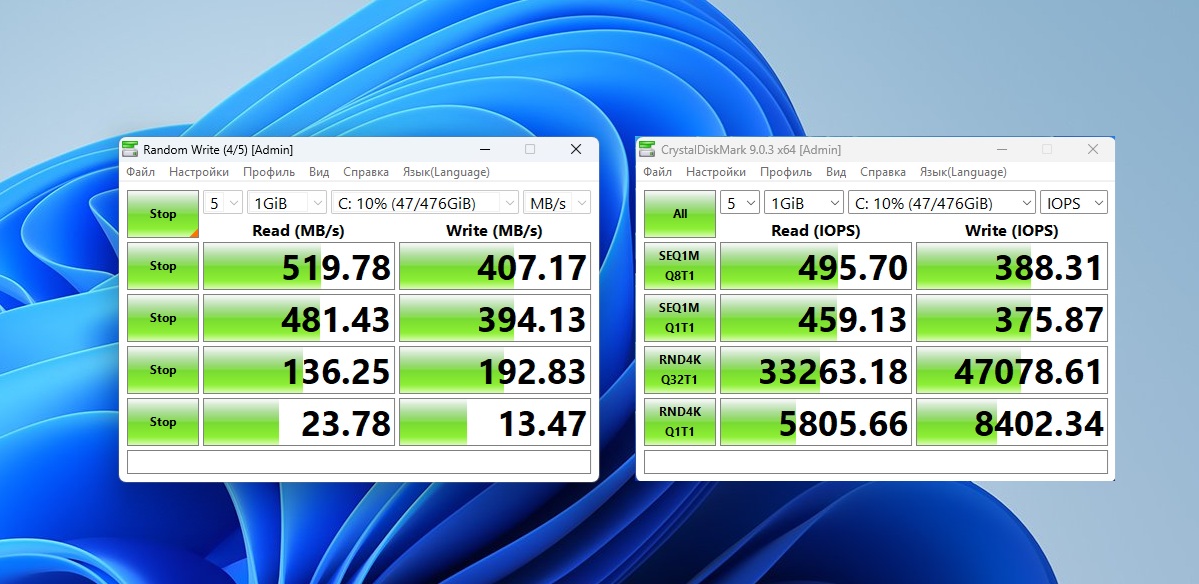Open test count dropdown in CrystalDiskMark 9.0.3 window
This screenshot has width=1199, height=584.
(x=740, y=203)
